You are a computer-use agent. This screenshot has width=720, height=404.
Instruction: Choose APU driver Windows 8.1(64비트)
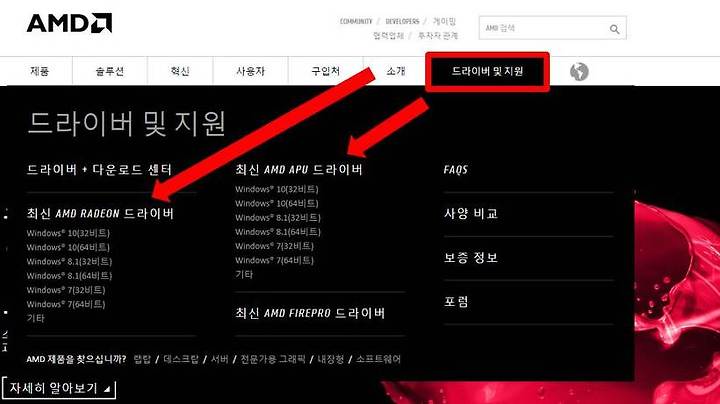[x=278, y=232]
